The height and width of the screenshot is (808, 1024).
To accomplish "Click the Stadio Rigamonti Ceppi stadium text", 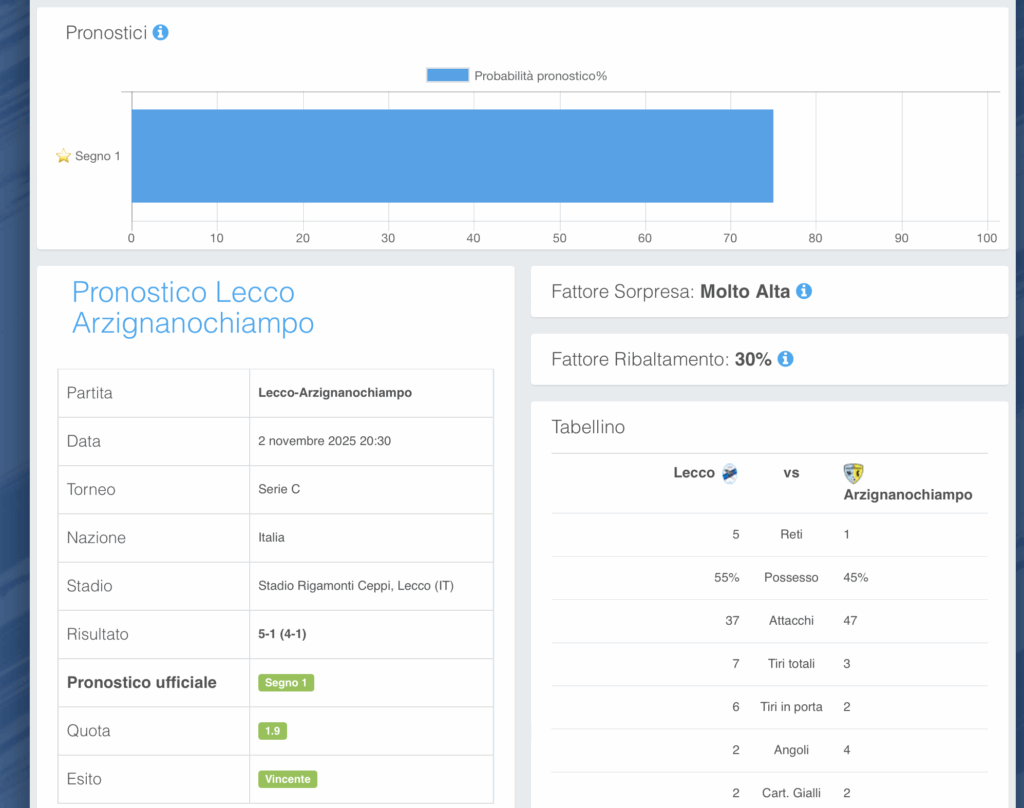I will tap(355, 586).
